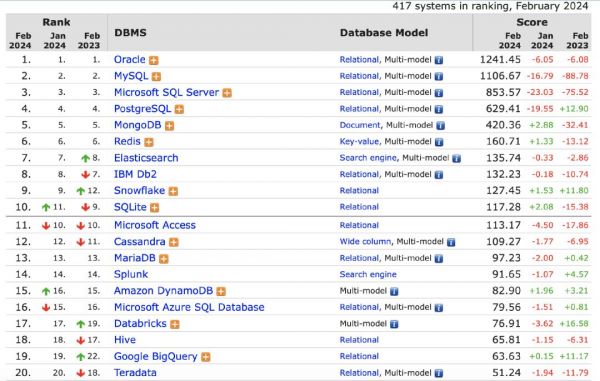Open the Redis DBMS link
The height and width of the screenshot is (381, 600).
tap(127, 141)
